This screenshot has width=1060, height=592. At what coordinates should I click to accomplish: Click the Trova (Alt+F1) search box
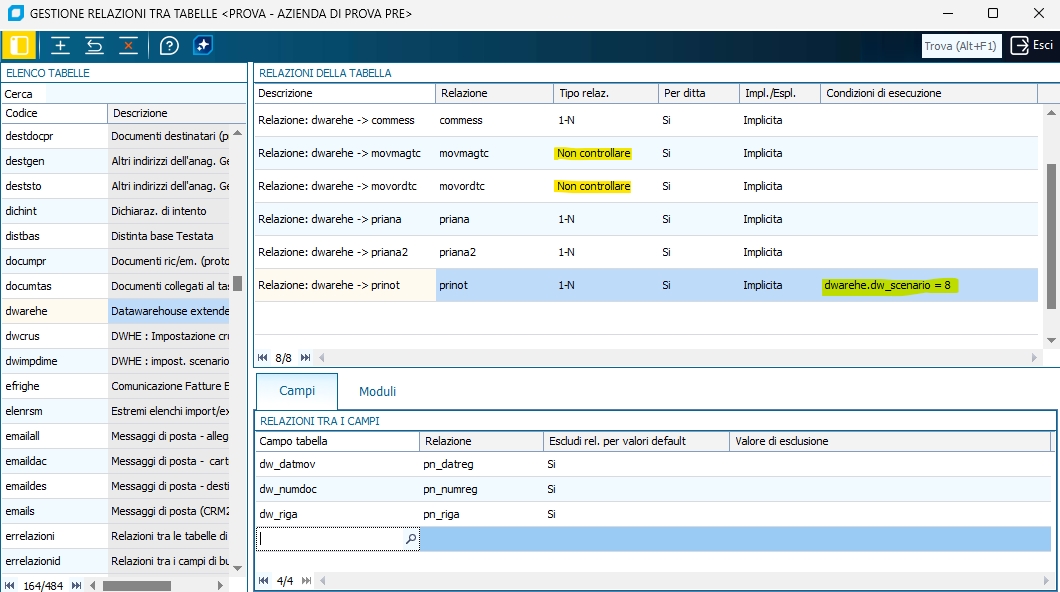(x=960, y=46)
